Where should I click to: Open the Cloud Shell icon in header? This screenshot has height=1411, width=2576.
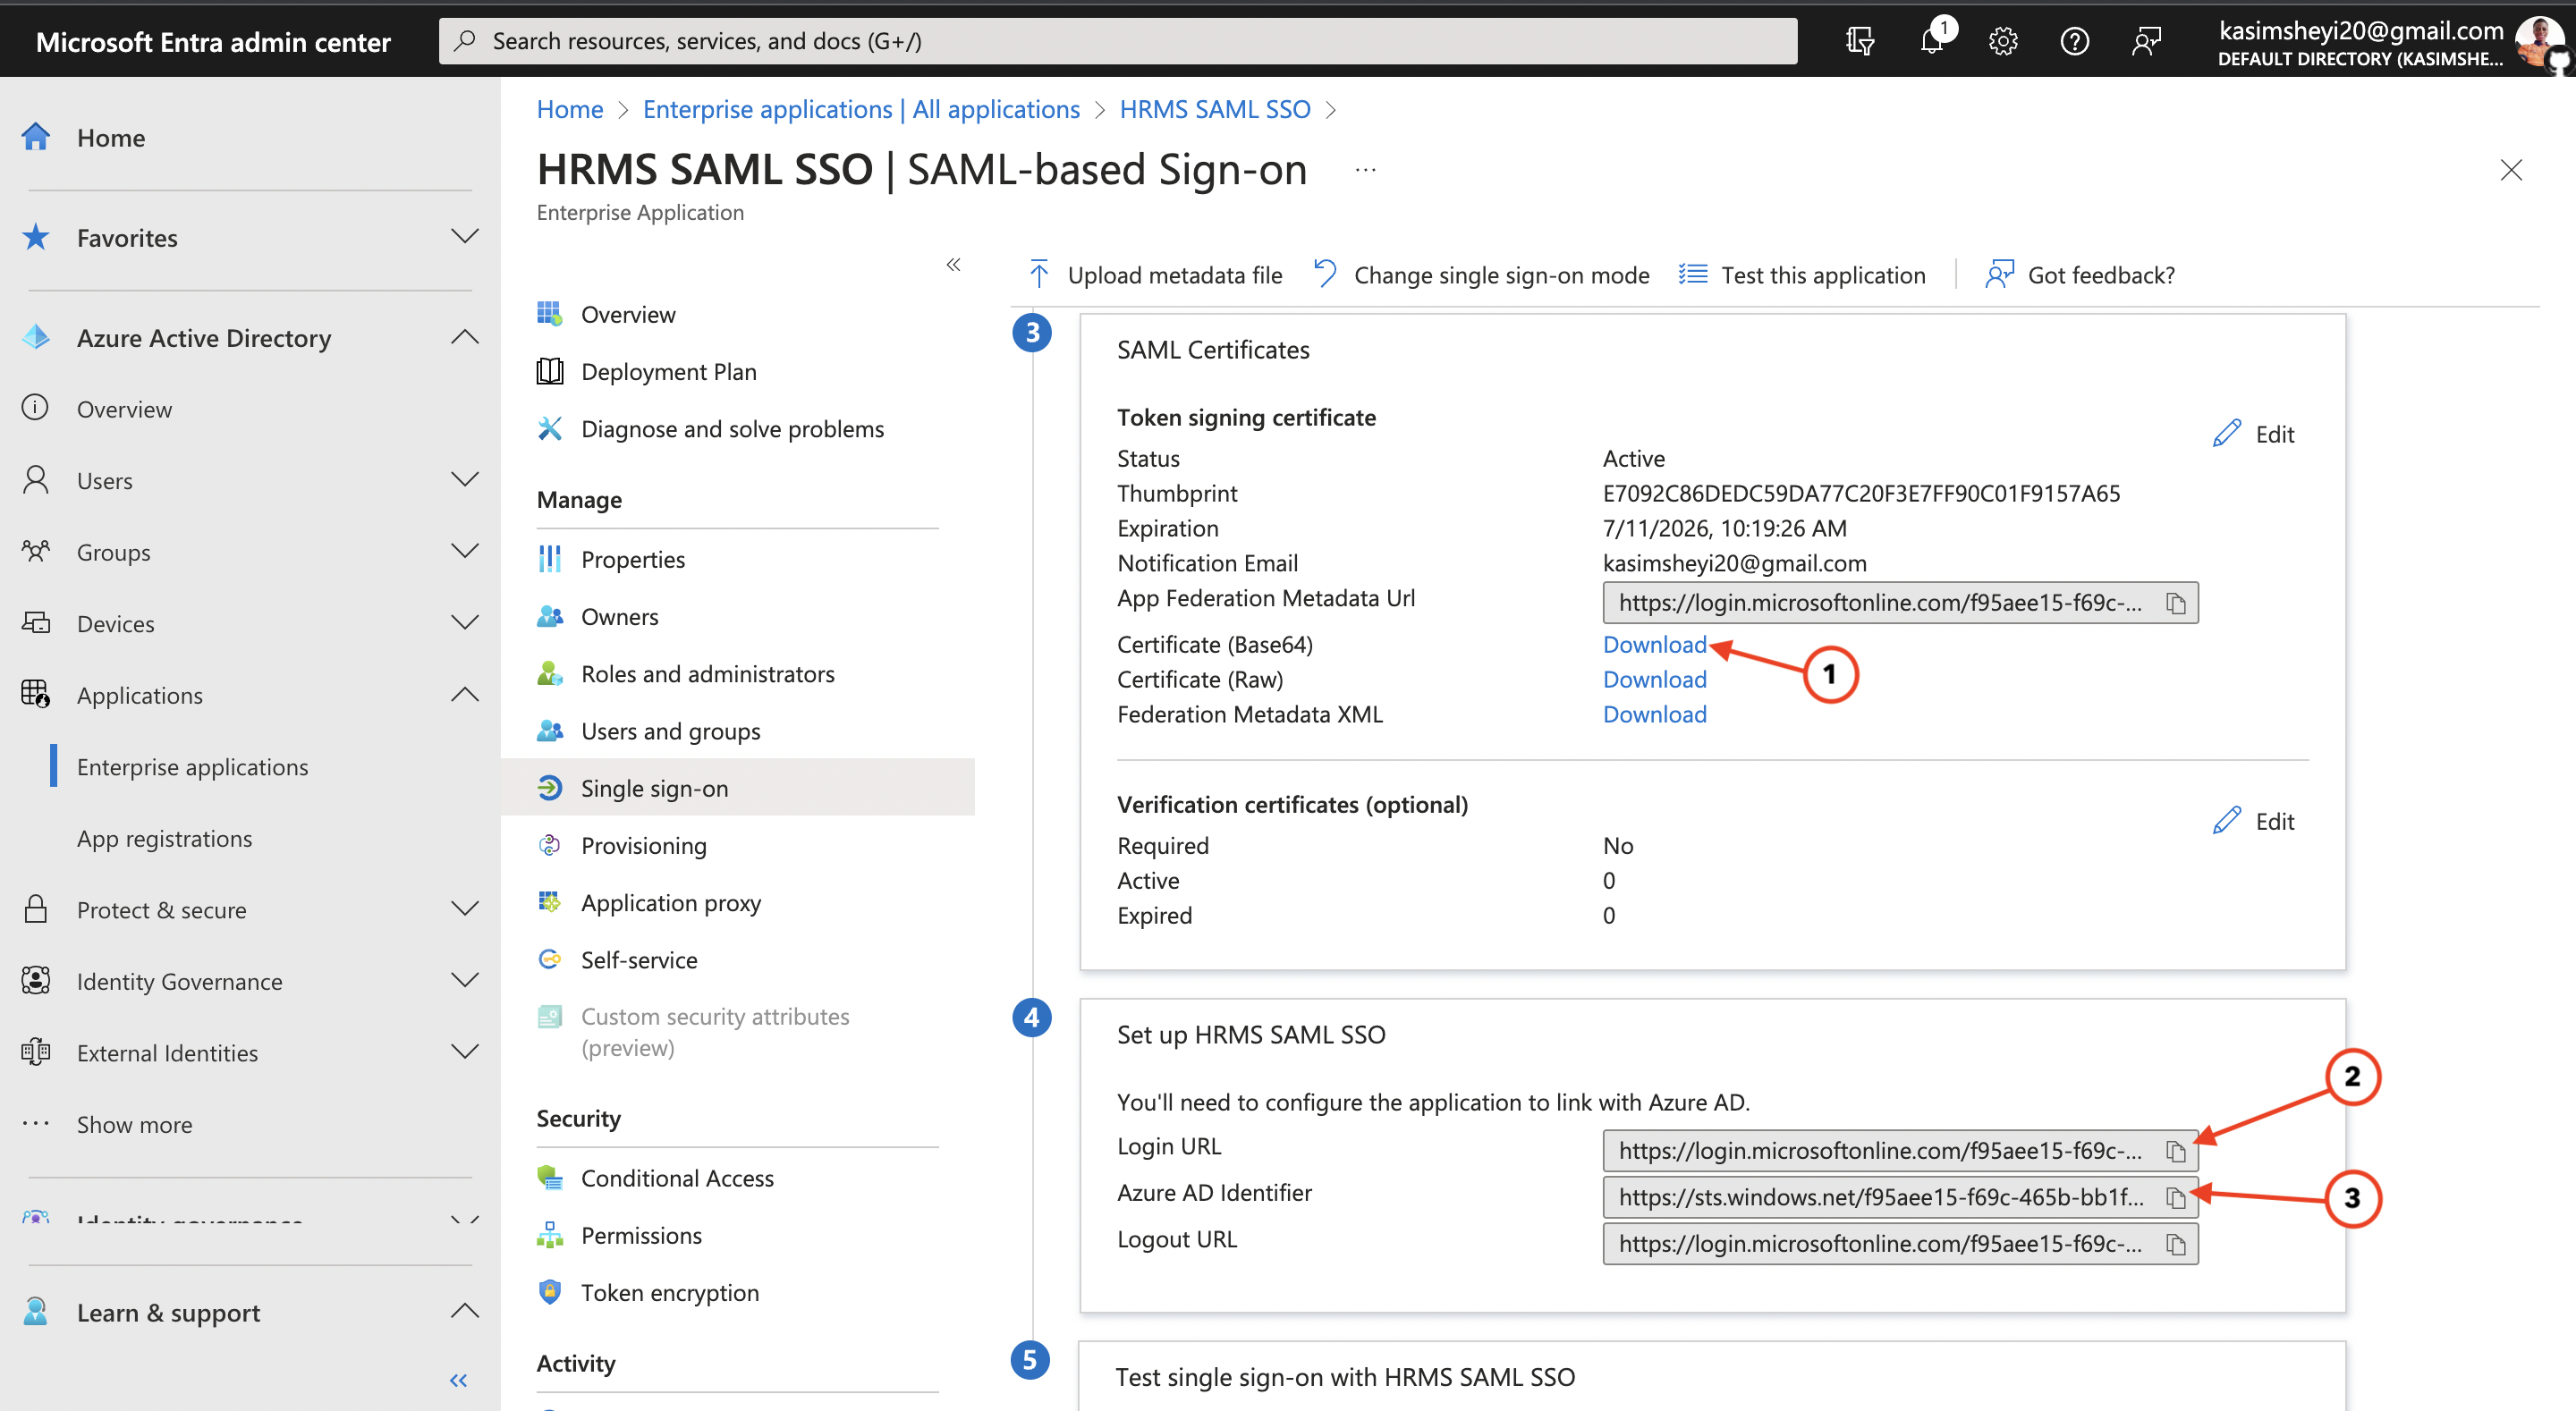pyautogui.click(x=1859, y=41)
